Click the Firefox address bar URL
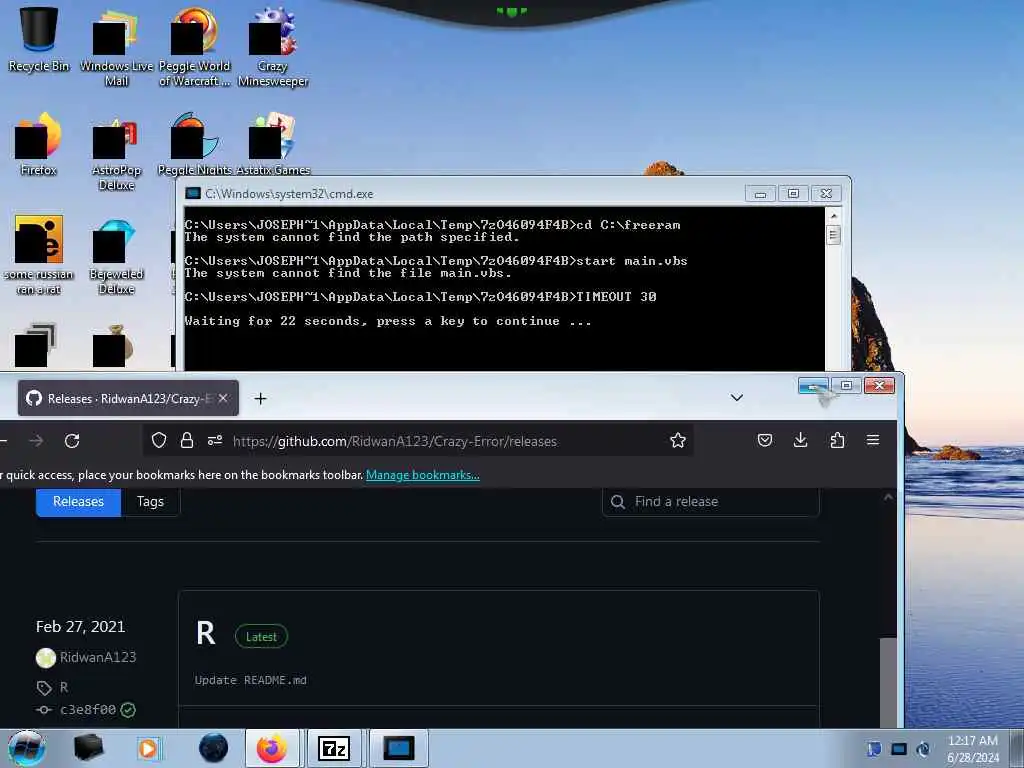1024x768 pixels. click(394, 441)
